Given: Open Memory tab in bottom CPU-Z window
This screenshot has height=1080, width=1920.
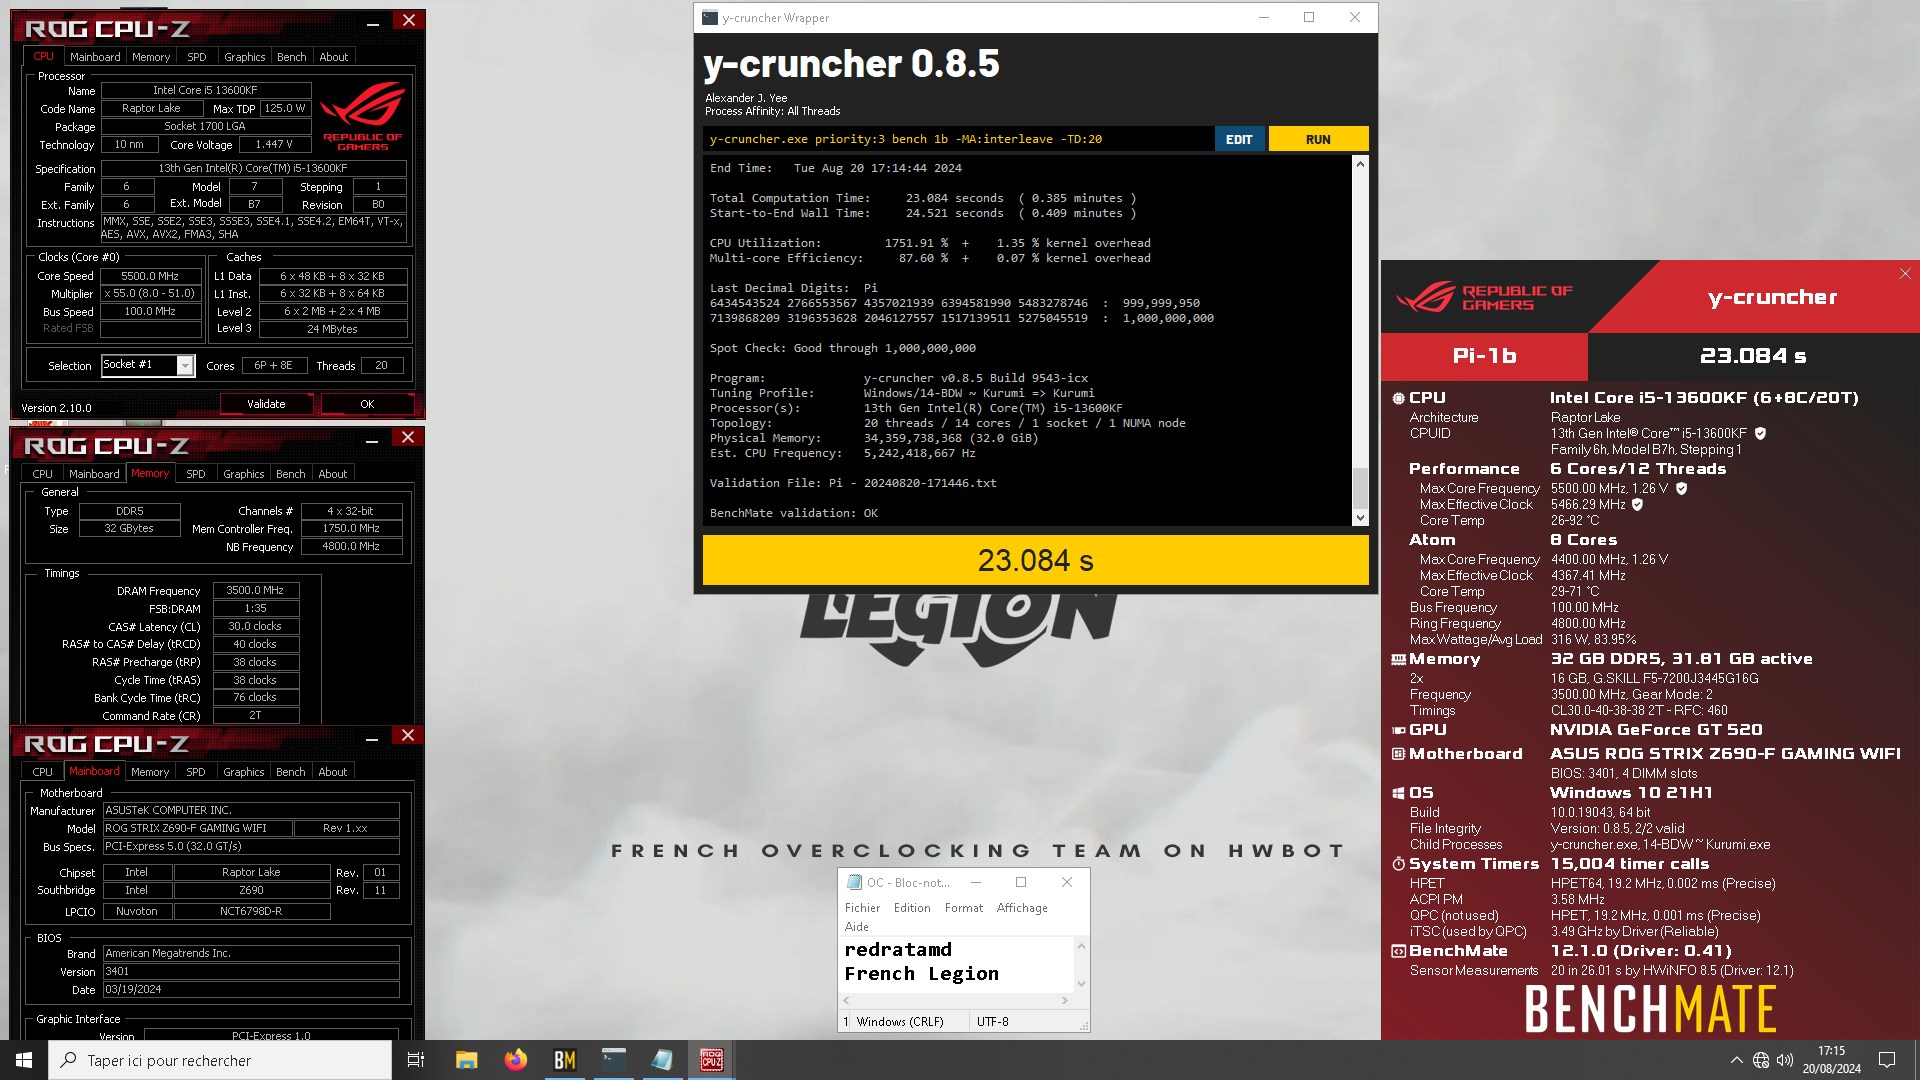Looking at the screenshot, I should 150,772.
